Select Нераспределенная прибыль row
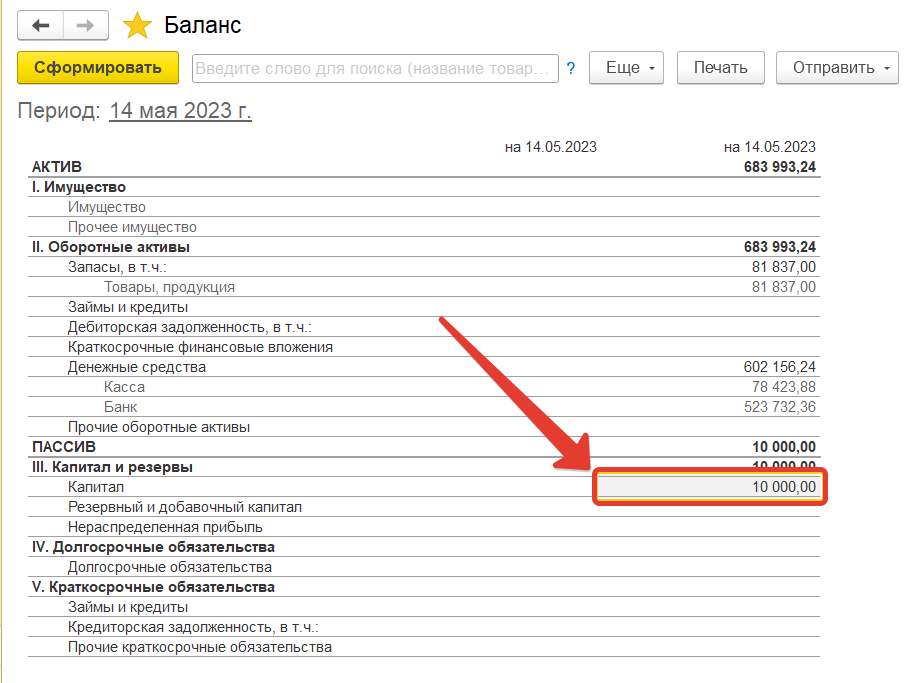 pyautogui.click(x=165, y=527)
